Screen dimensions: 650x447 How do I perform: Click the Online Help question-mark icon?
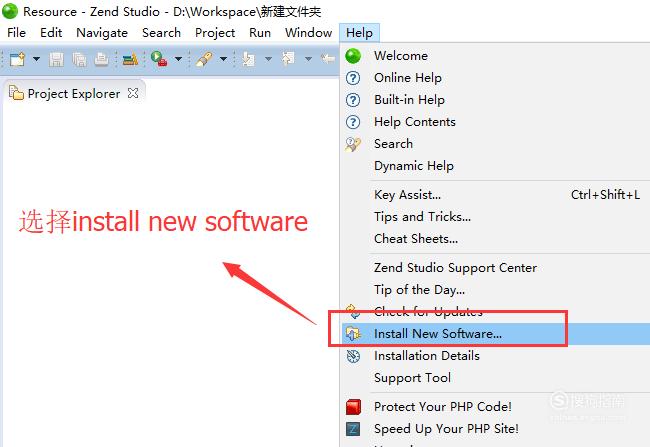pyautogui.click(x=353, y=78)
